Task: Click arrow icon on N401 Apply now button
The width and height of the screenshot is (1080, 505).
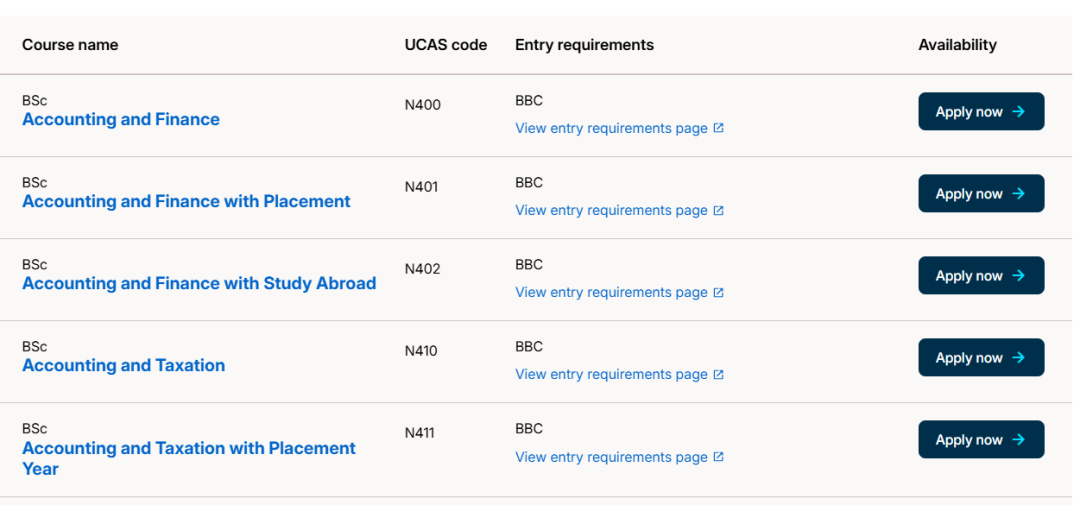Action: point(1019,194)
